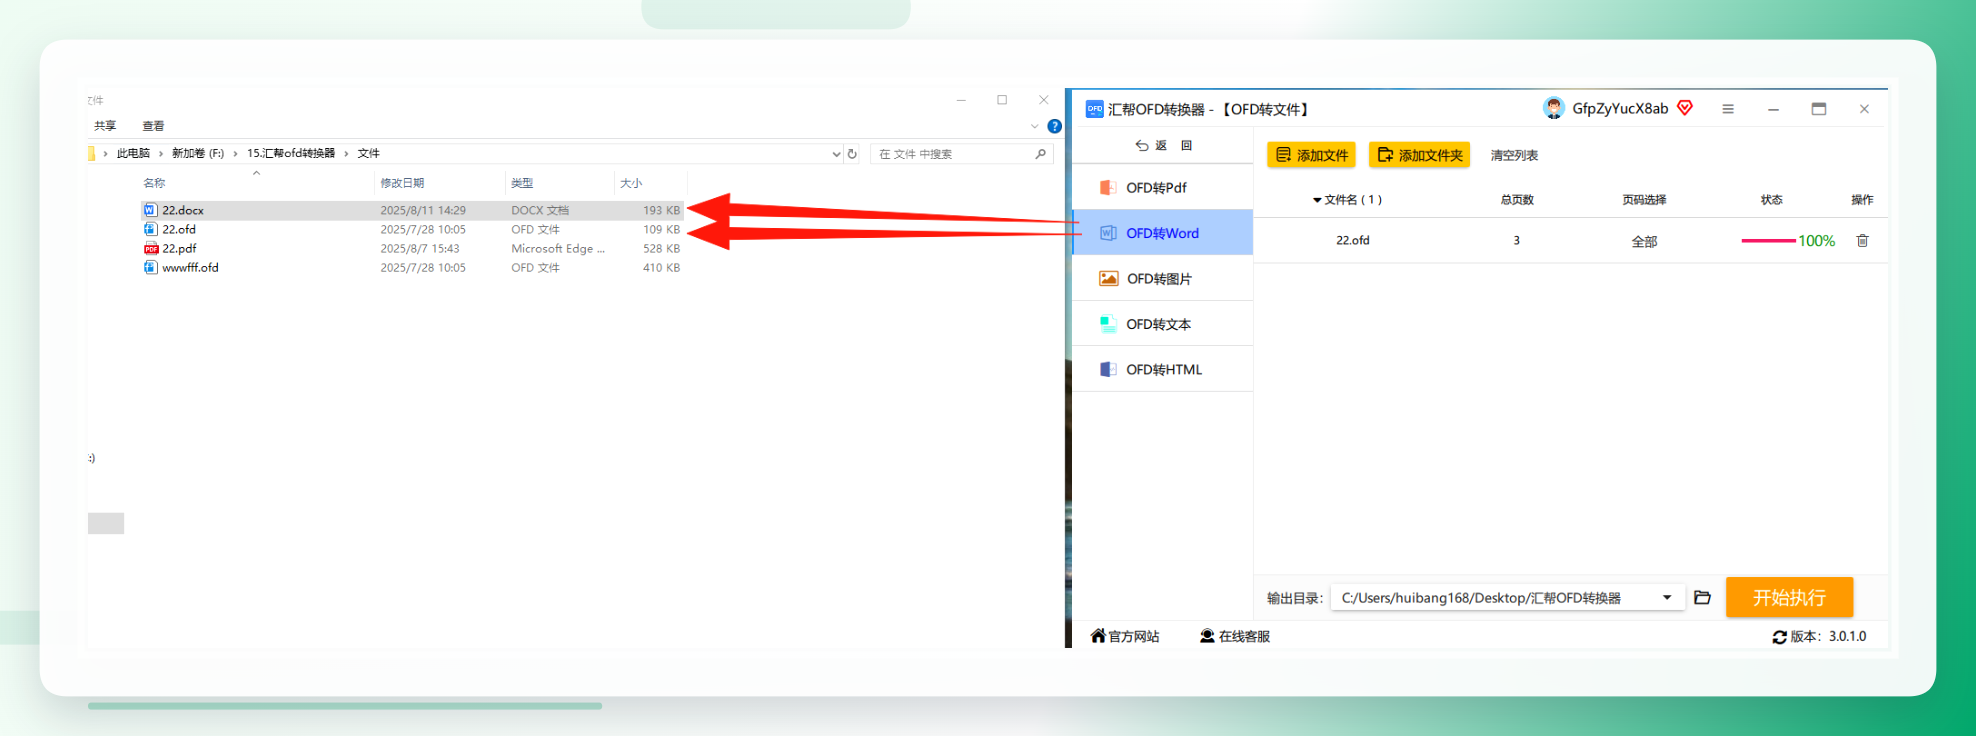Click the username GfpZyYucX8ab
1976x736 pixels.
[x=1620, y=108]
